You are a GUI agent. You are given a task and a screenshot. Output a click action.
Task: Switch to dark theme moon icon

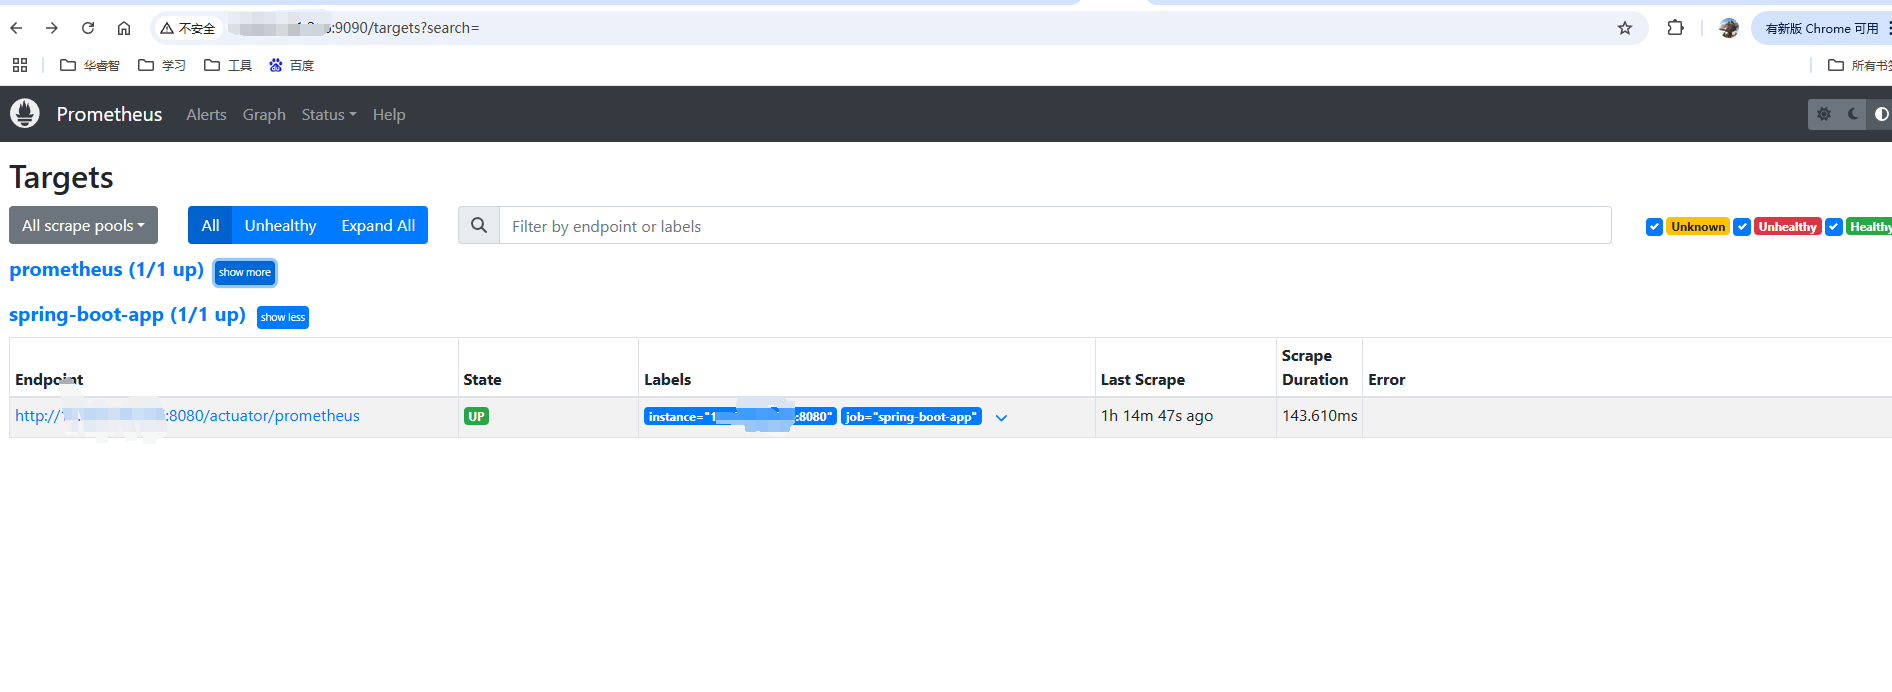click(x=1853, y=114)
